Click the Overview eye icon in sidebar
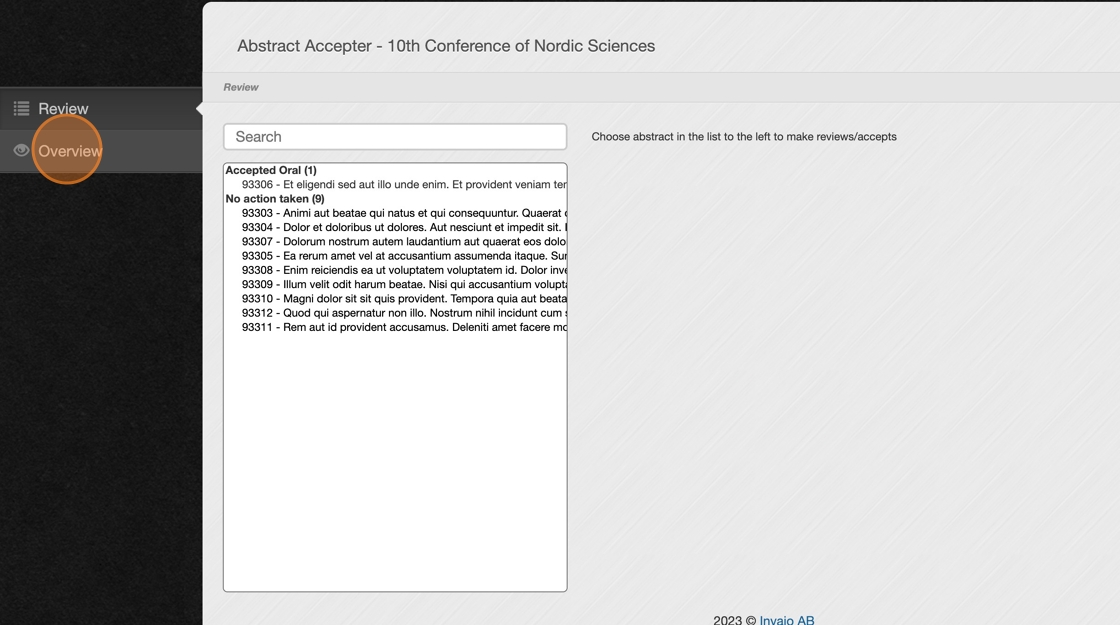The width and height of the screenshot is (1120, 625). [21, 151]
